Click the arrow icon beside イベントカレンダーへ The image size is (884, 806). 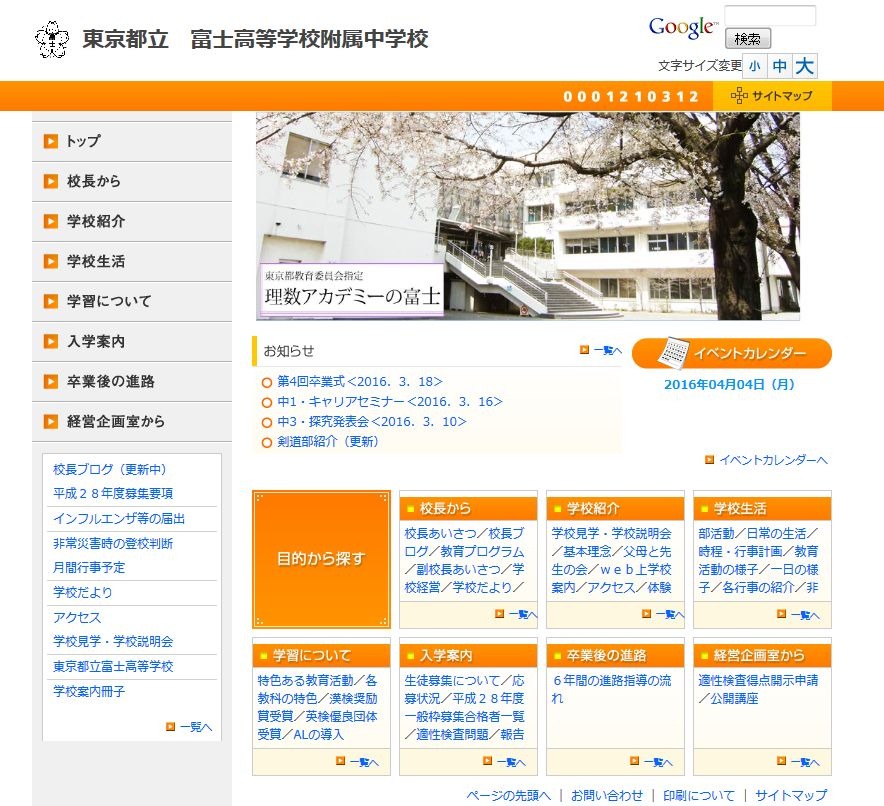pos(709,460)
